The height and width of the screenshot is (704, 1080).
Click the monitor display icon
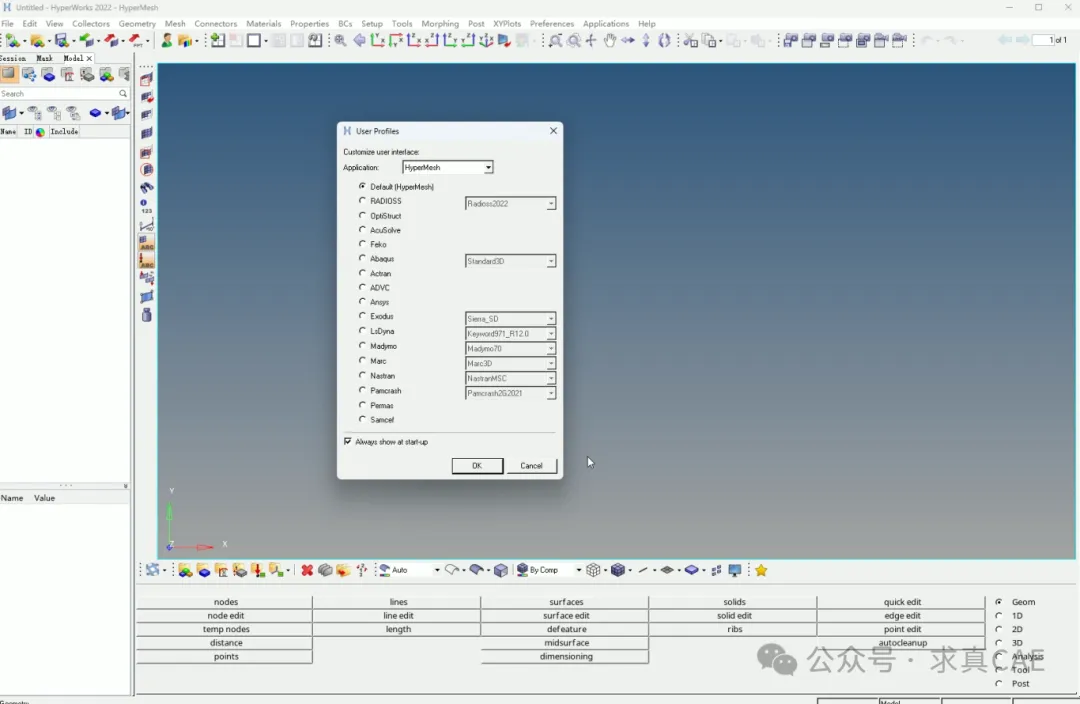click(735, 570)
